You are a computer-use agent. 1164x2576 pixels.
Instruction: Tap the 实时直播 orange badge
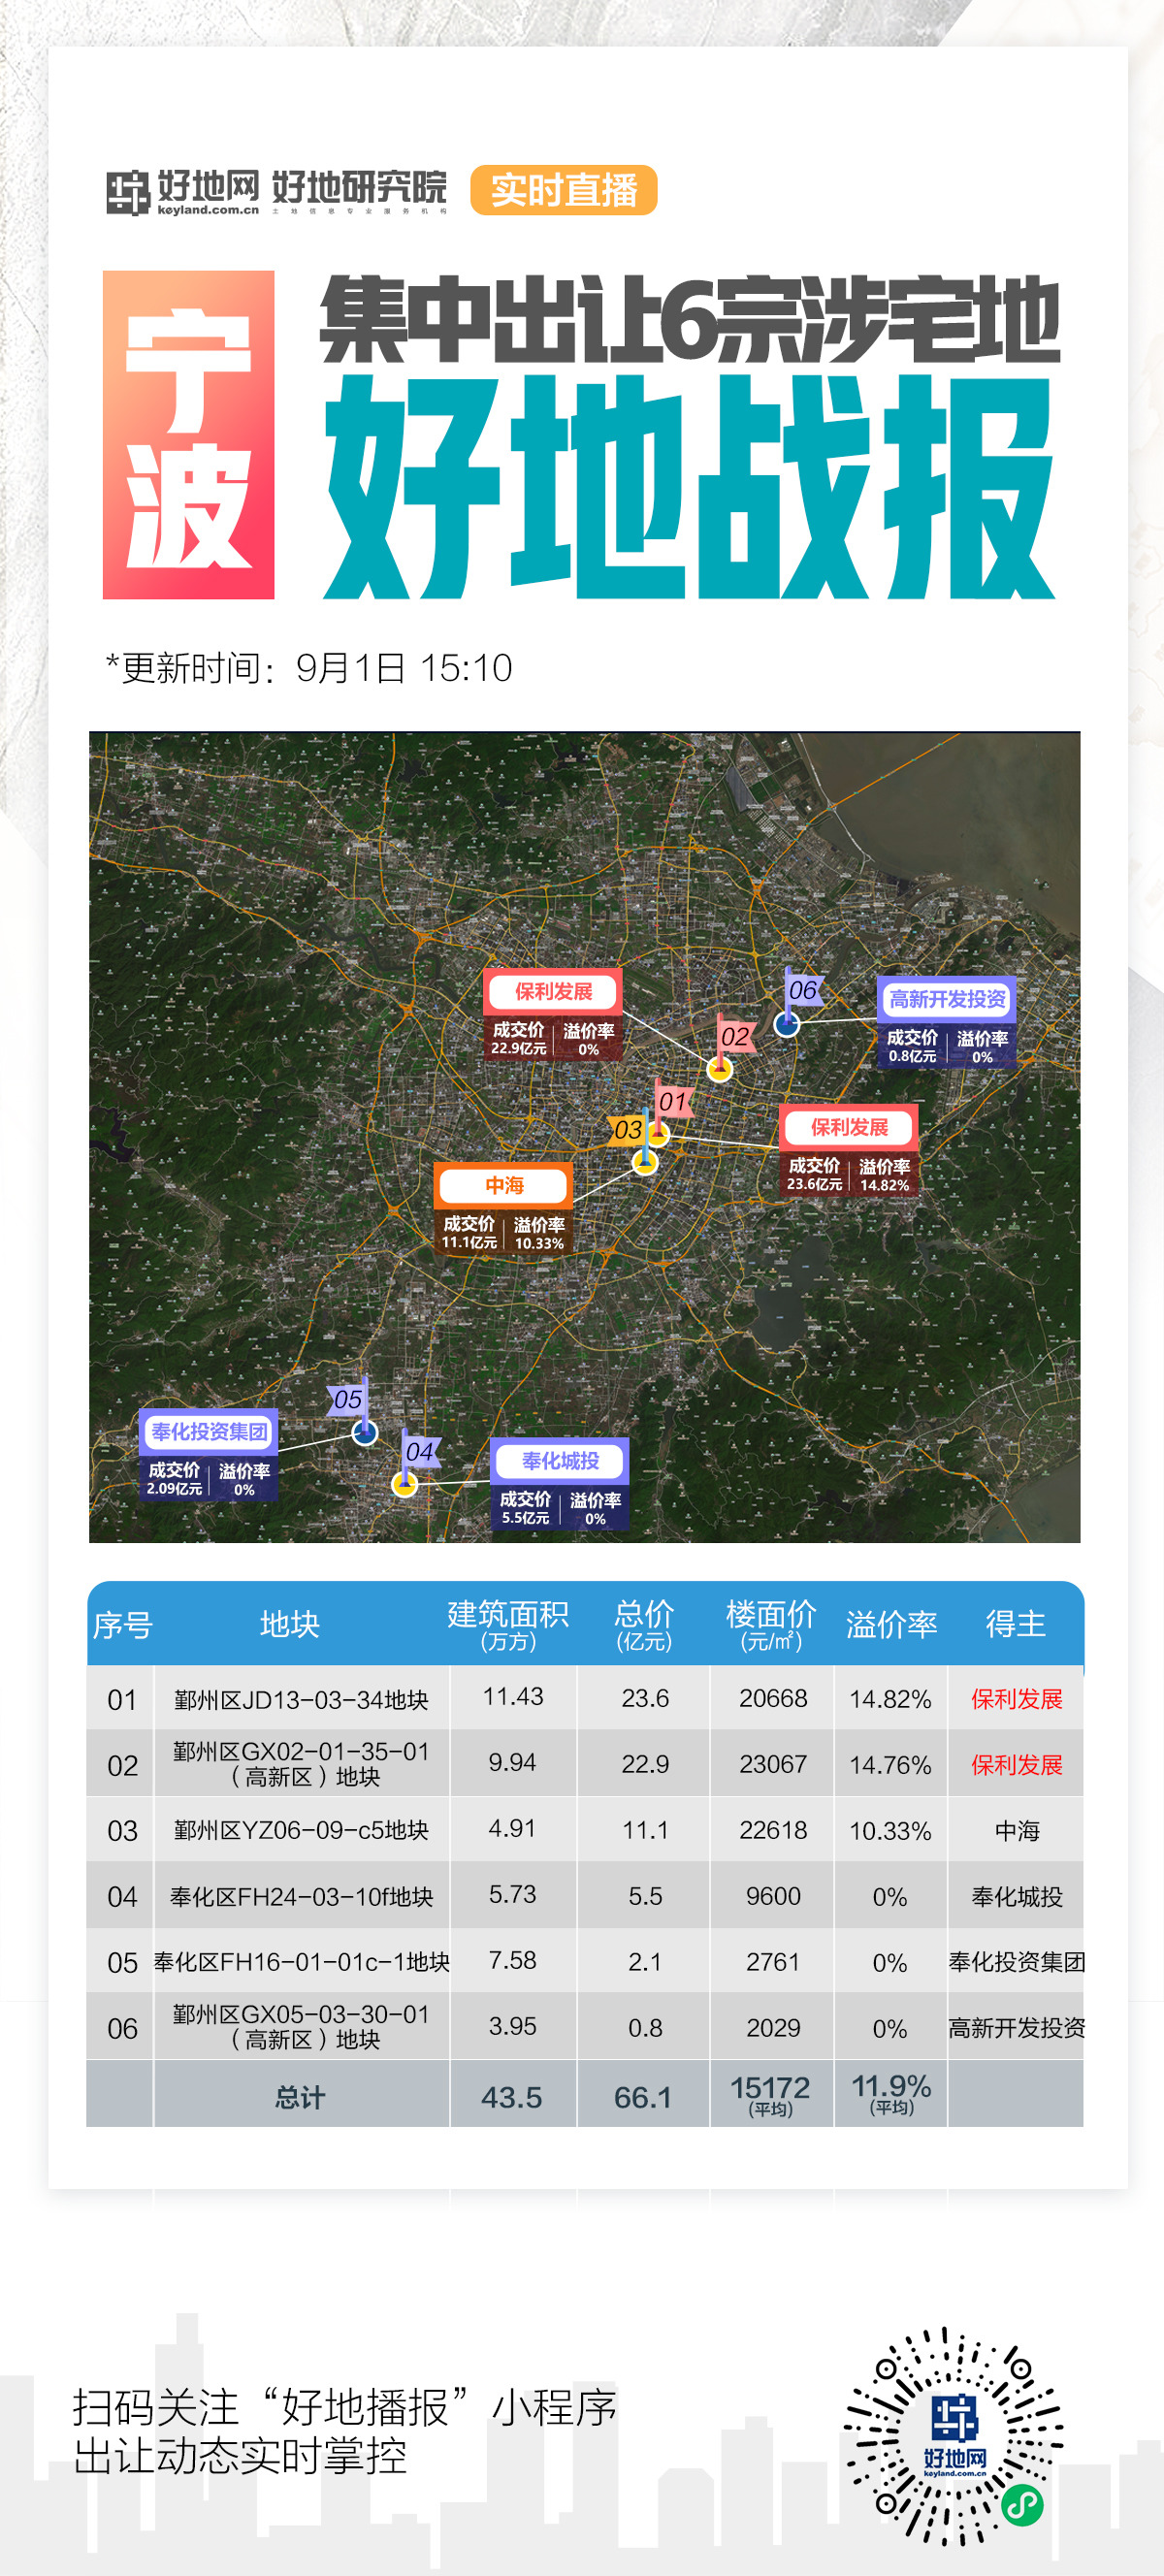click(x=563, y=190)
